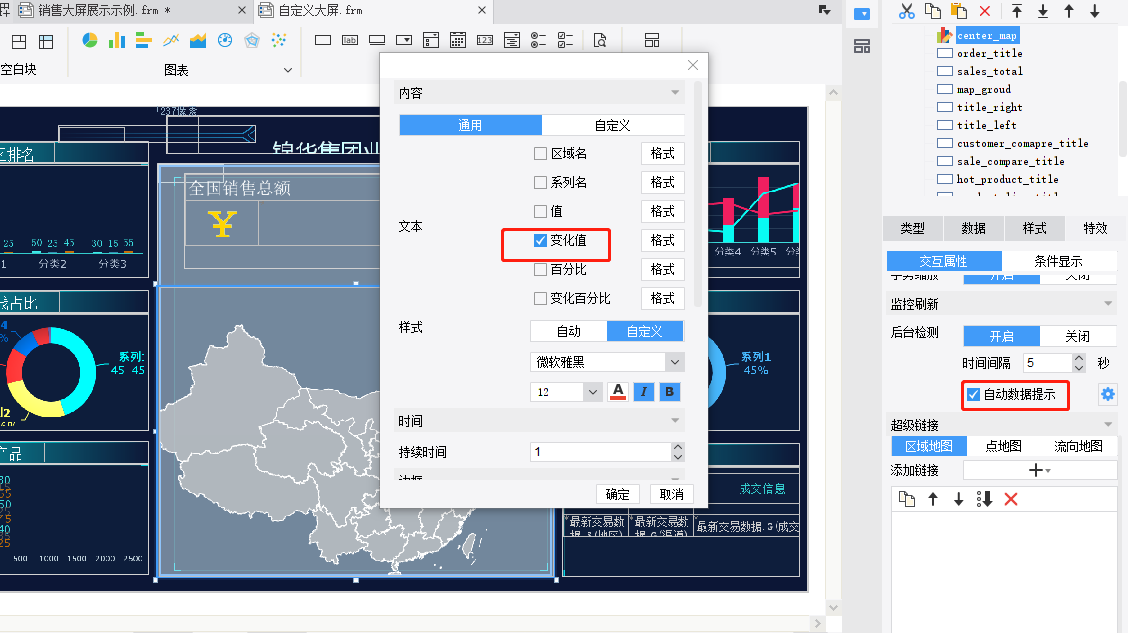Screen dimensions: 1128x633
Task: Cut the selected component
Action: 906,11
